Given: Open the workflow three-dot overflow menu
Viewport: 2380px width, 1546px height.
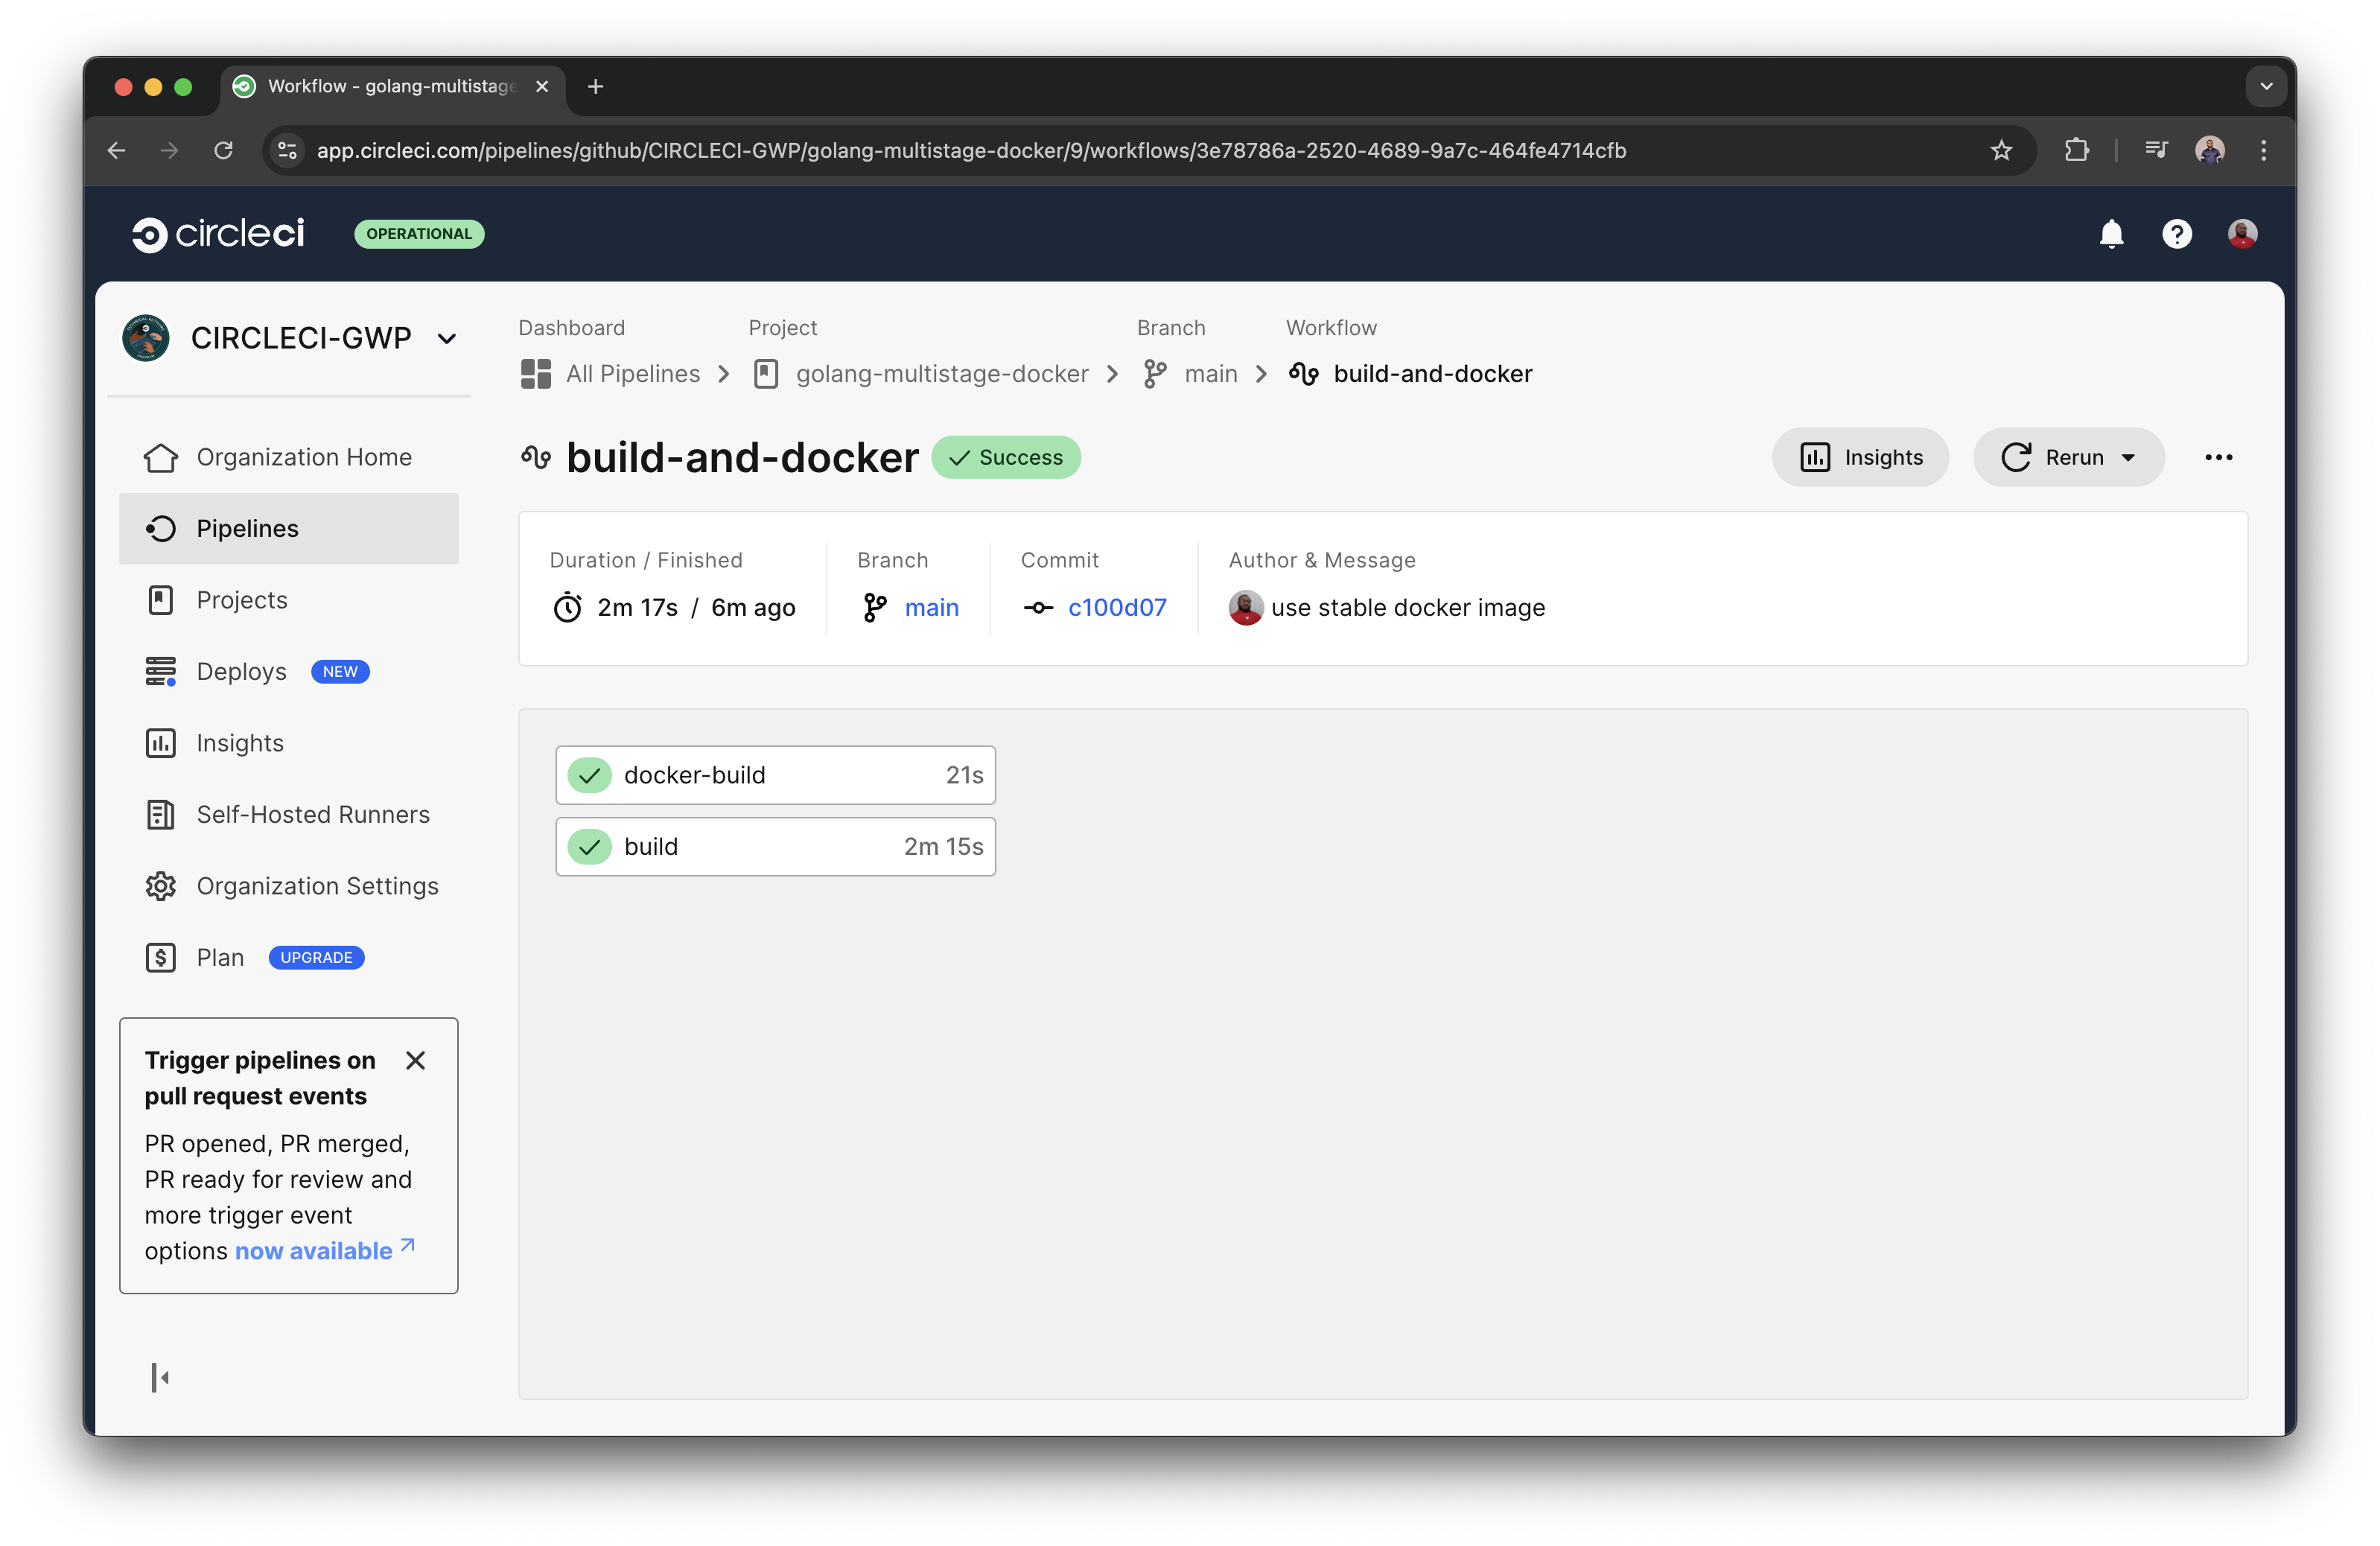Looking at the screenshot, I should click(x=2219, y=457).
